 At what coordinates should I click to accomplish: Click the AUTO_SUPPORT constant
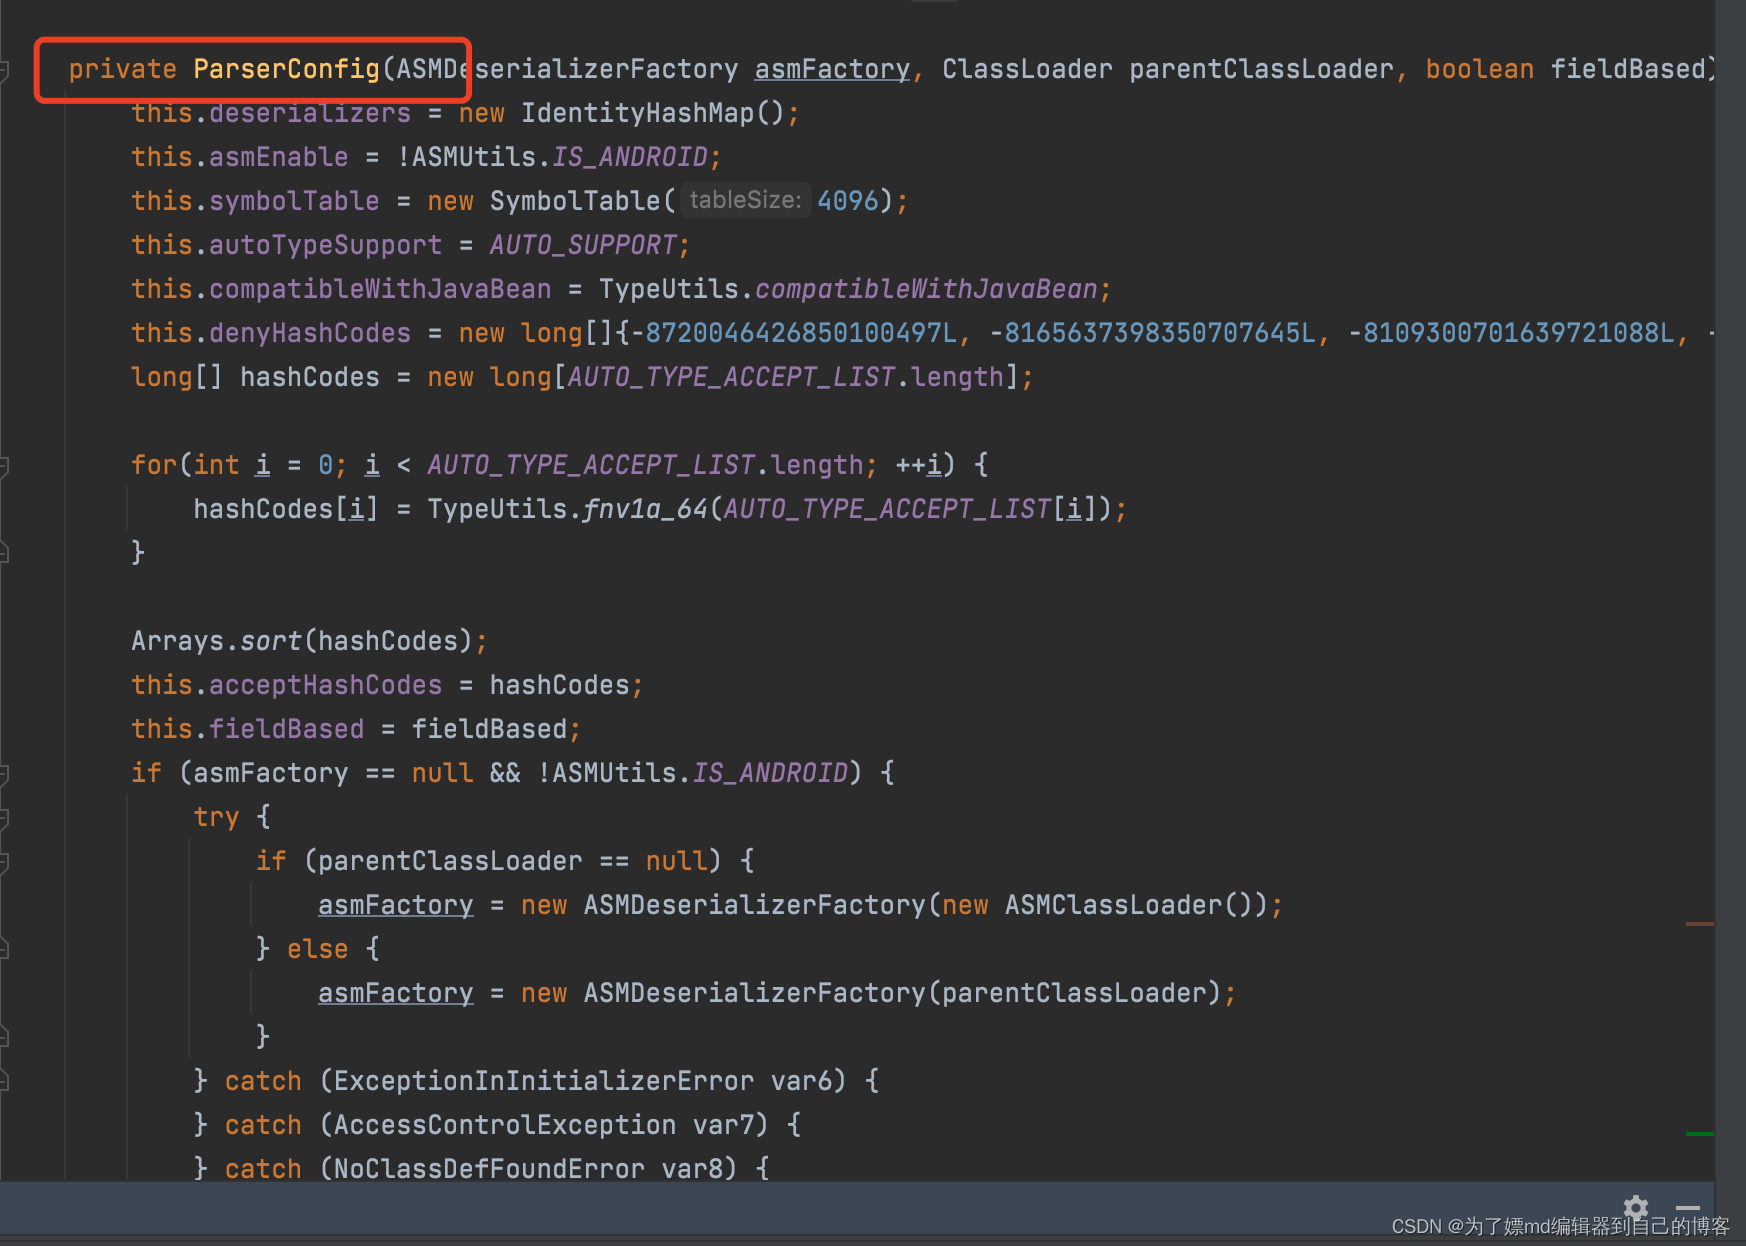point(583,245)
